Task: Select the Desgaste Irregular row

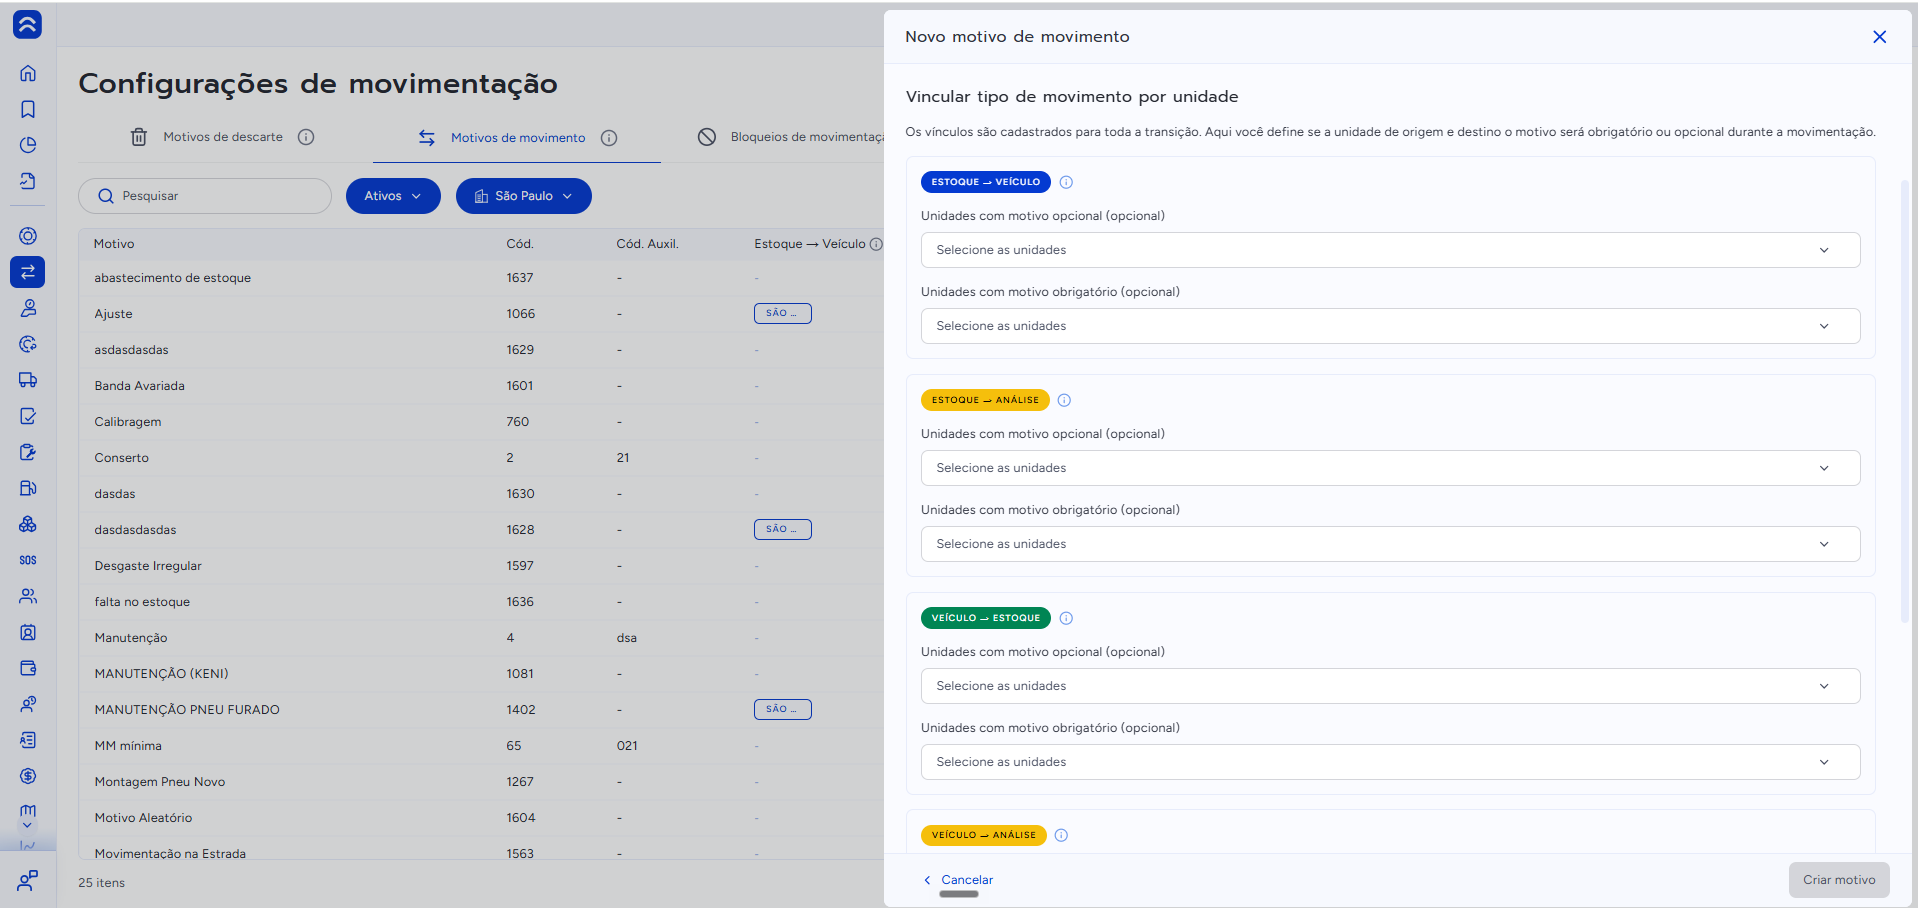Action: [481, 566]
